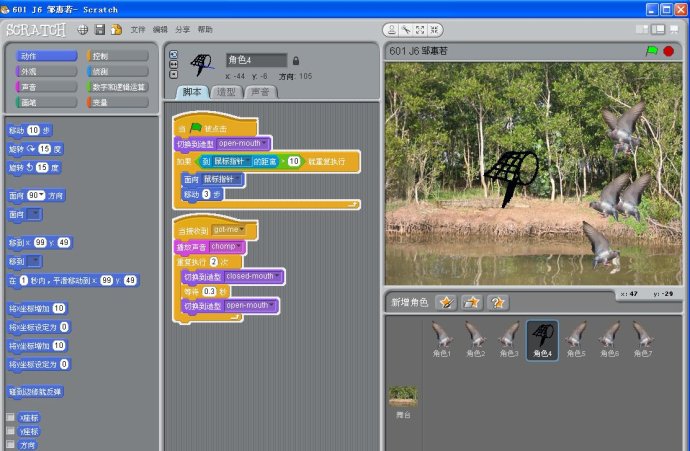Open got-me message dropdown in script
Screen dimensions: 690x451
[x=228, y=230]
